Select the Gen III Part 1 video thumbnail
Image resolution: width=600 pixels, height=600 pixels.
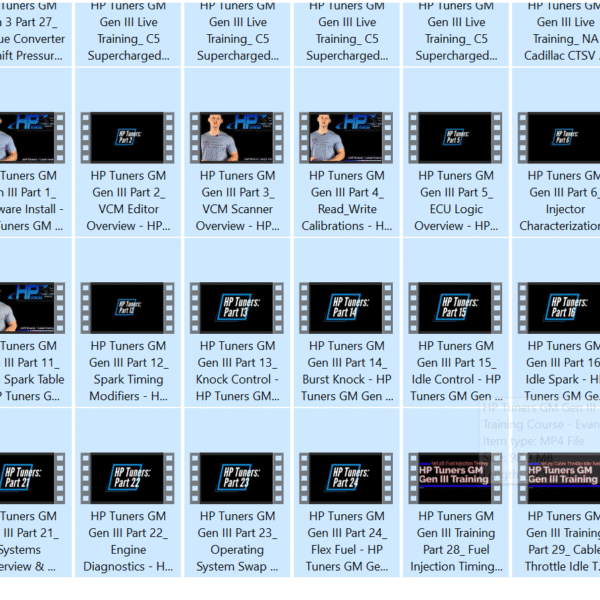(32, 138)
